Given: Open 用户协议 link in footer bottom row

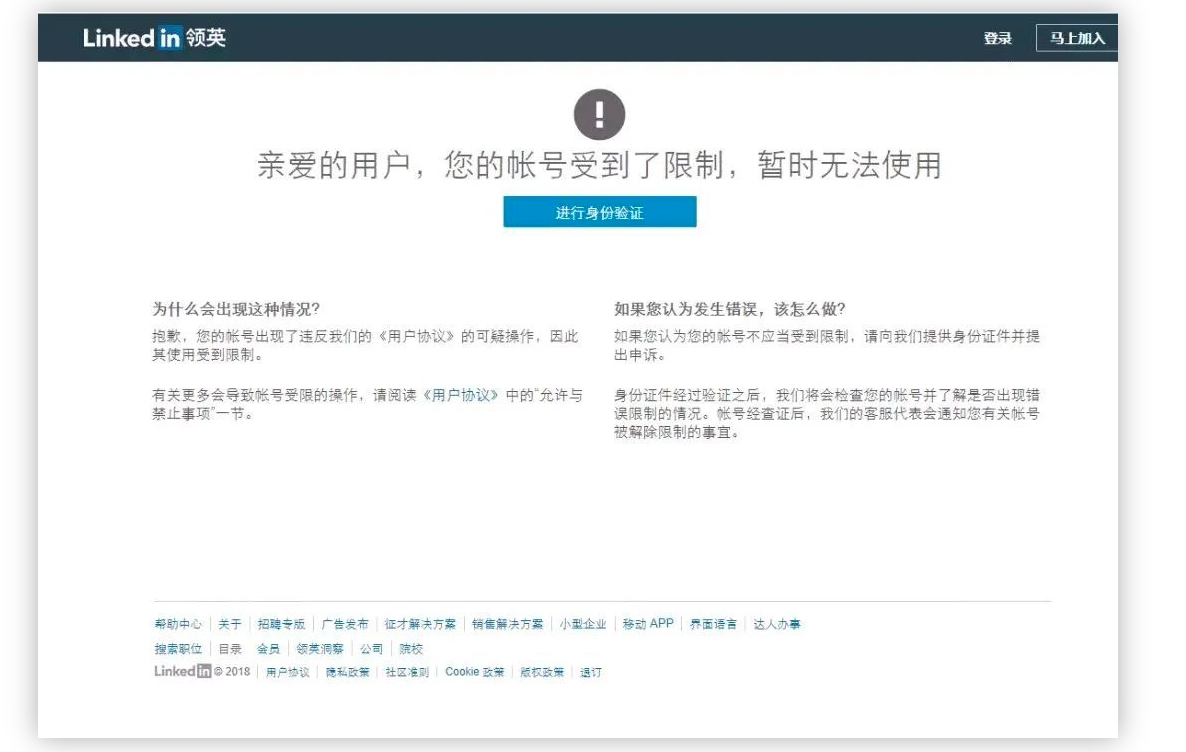Looking at the screenshot, I should coord(287,672).
